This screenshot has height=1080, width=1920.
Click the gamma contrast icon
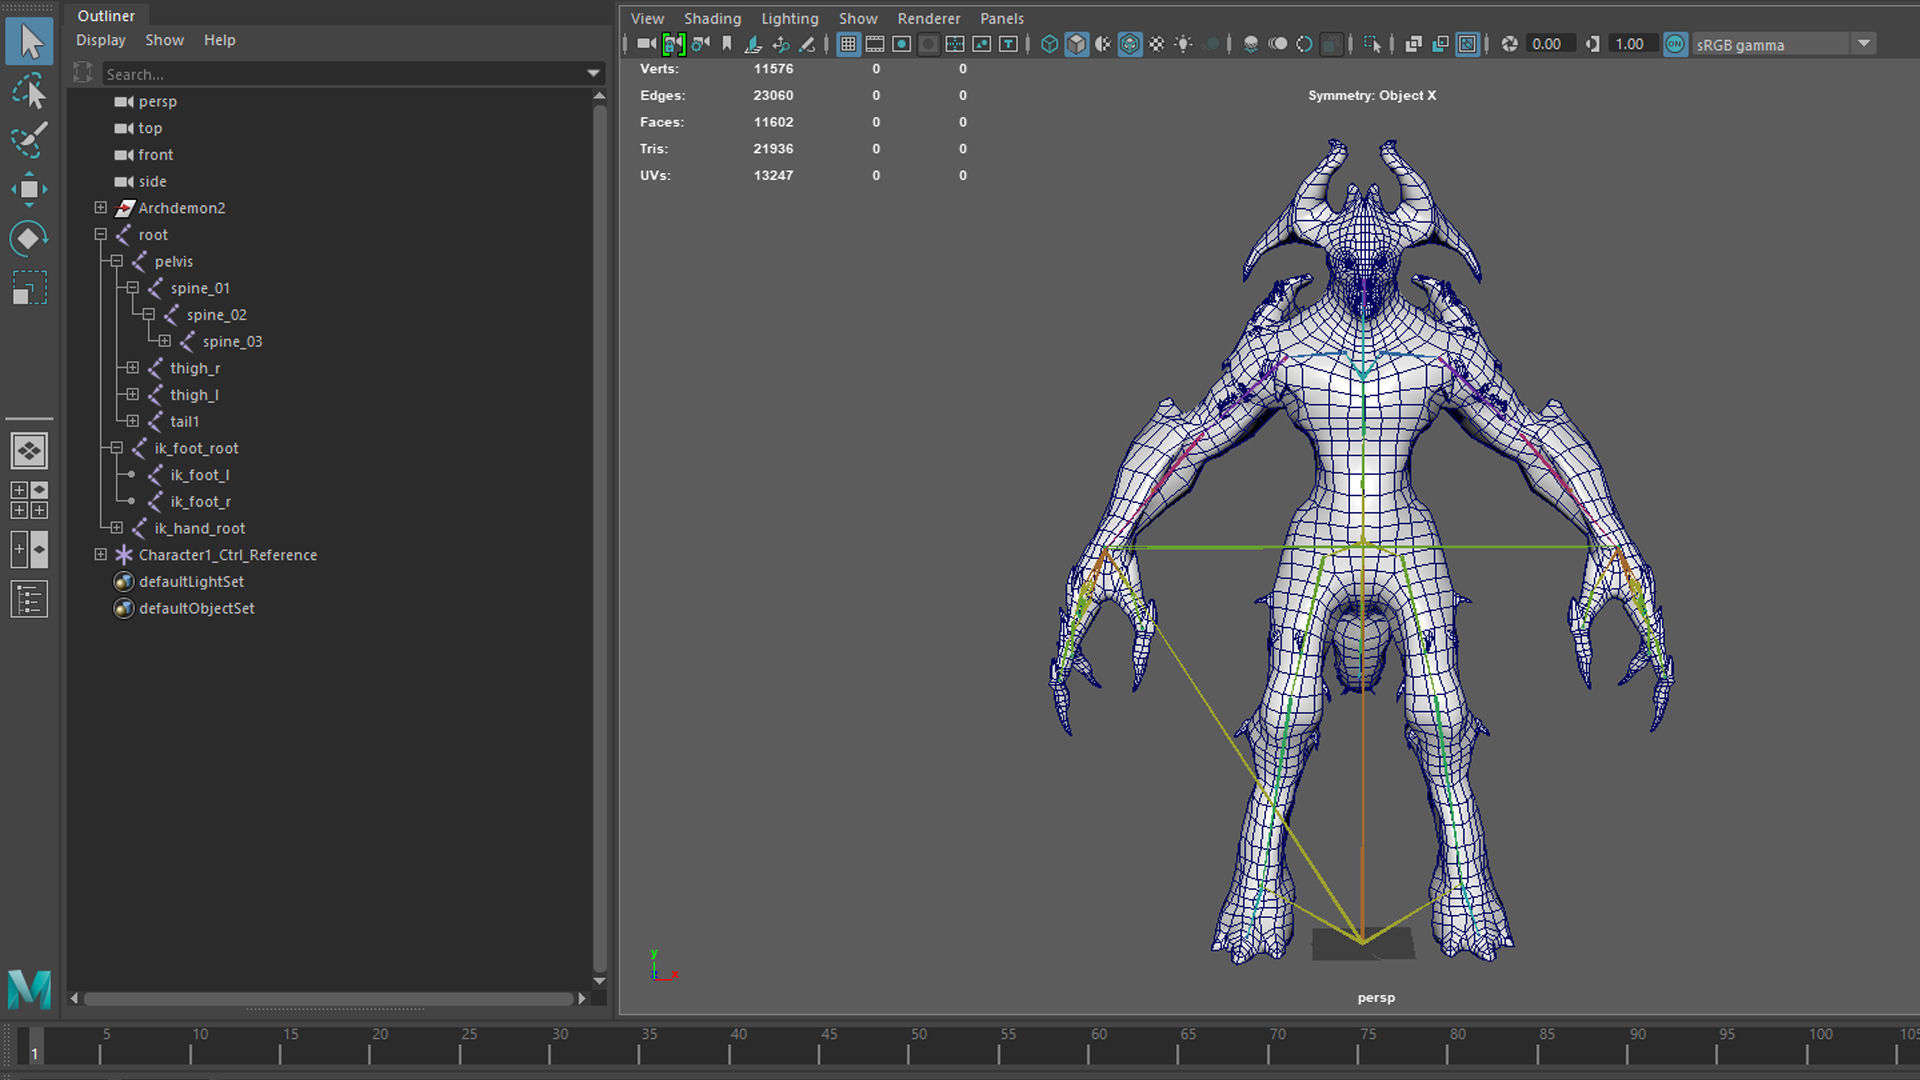click(1592, 44)
